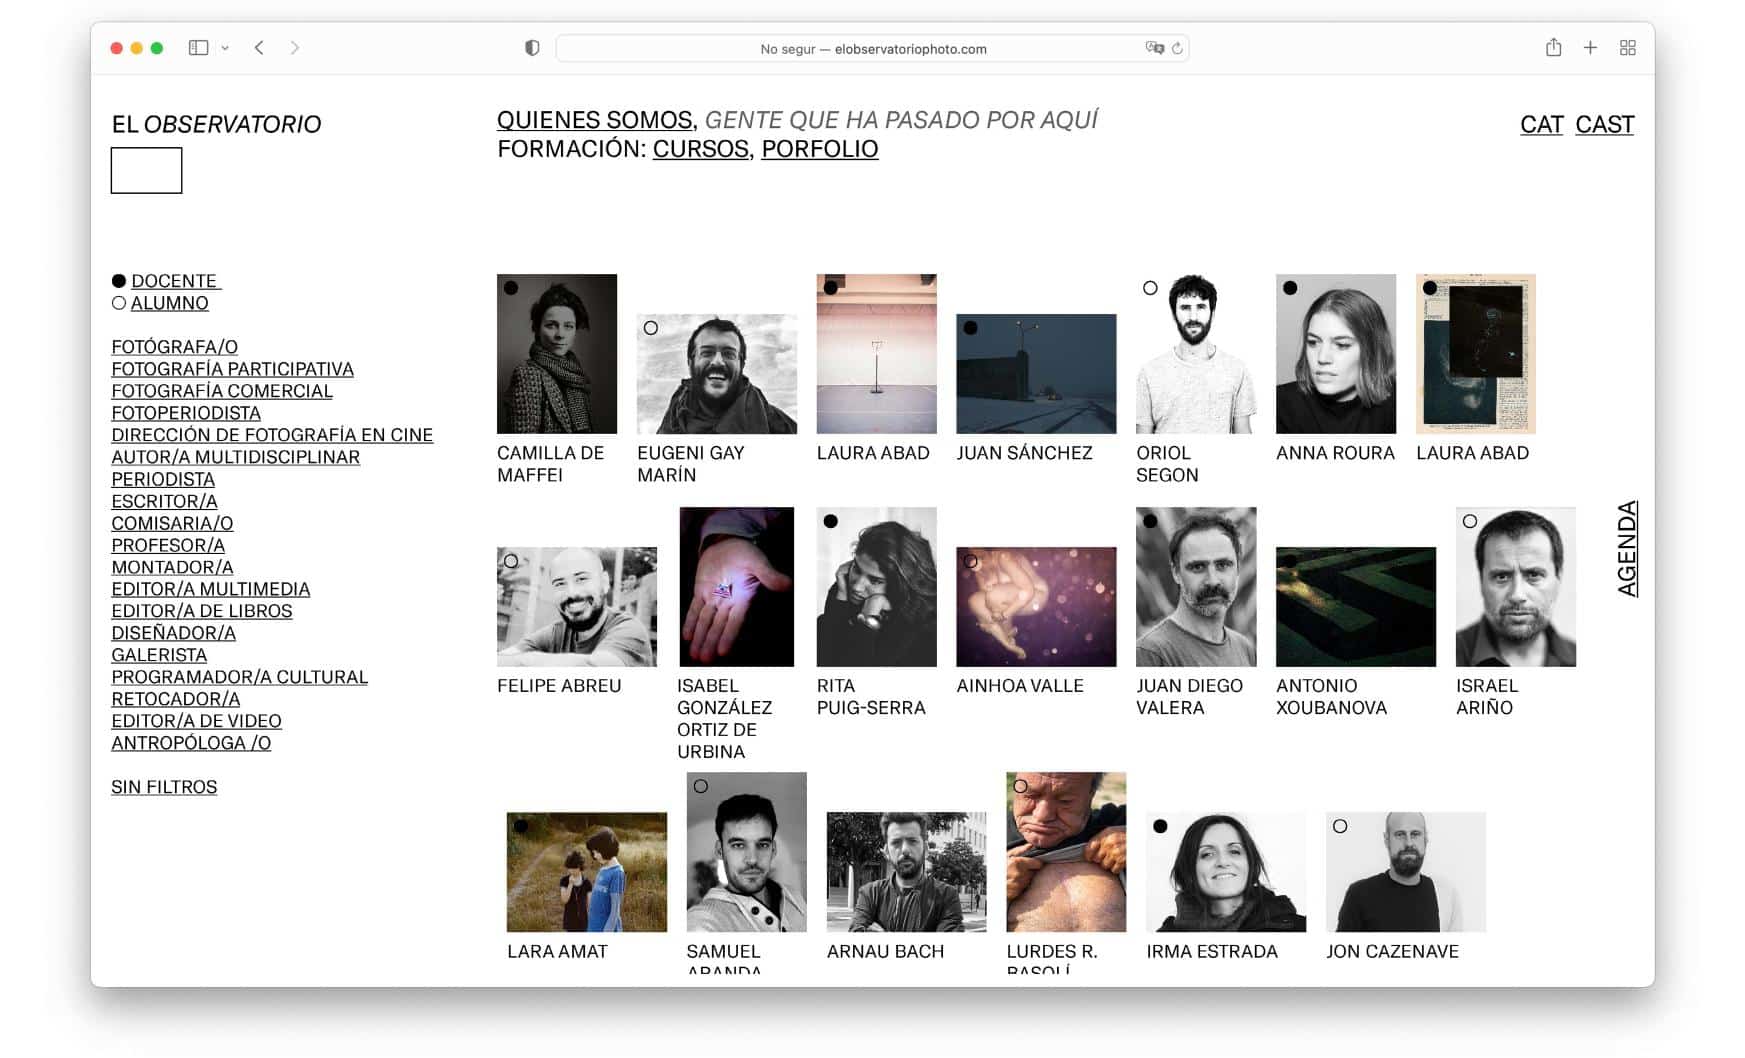Open the vertical AGENDA tab

point(1627,548)
